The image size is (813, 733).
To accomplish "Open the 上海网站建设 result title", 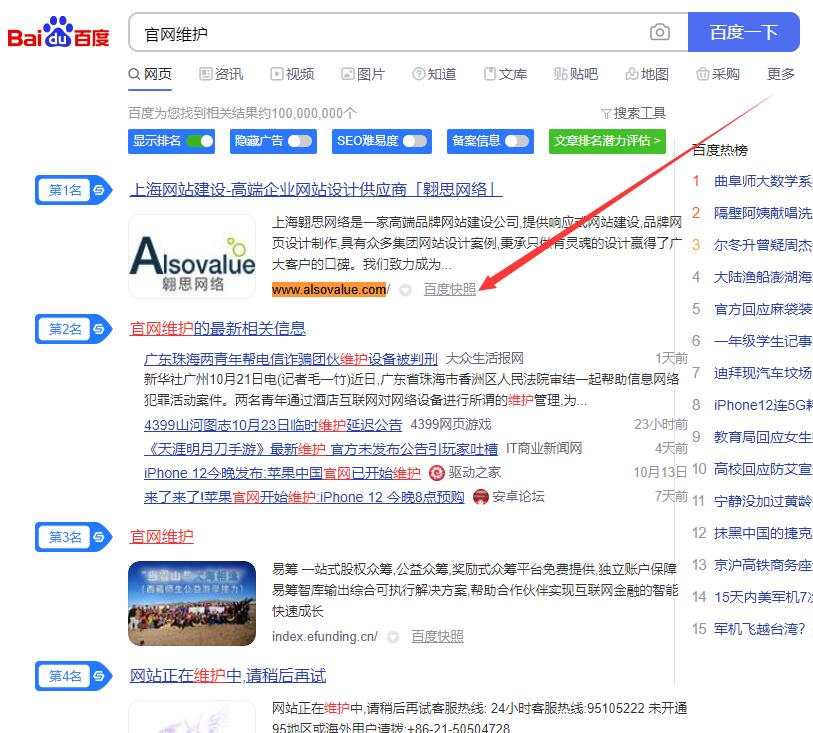I will pyautogui.click(x=316, y=190).
